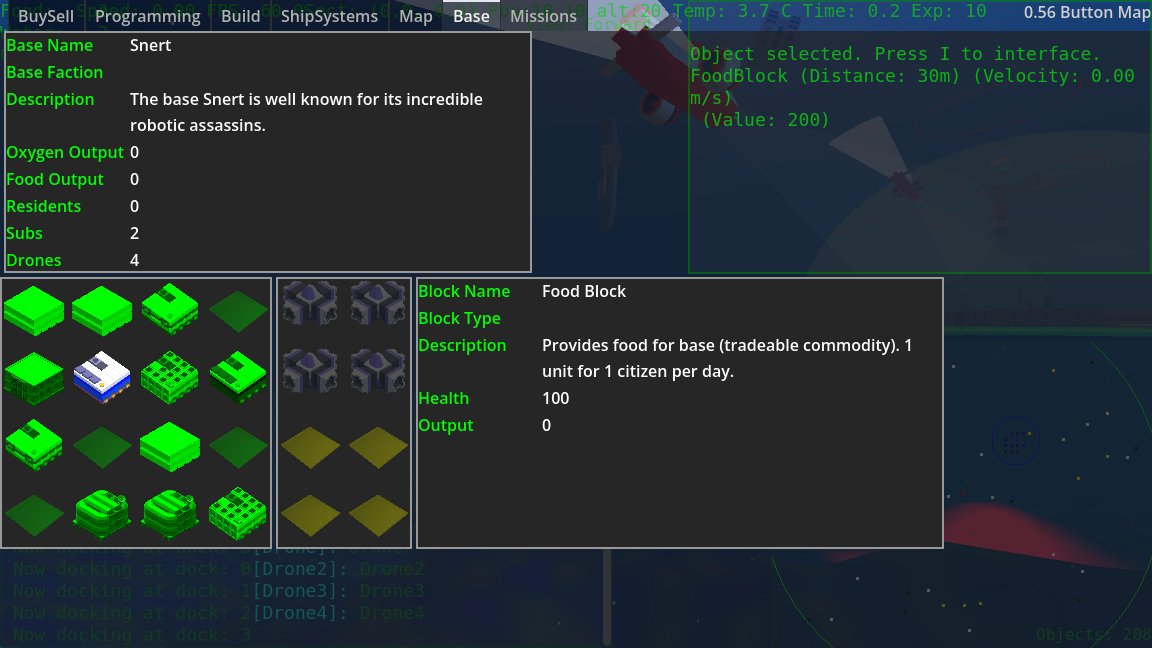The width and height of the screenshot is (1152, 648).
Task: Select the second green domed building block in bottom row
Action: tap(168, 512)
